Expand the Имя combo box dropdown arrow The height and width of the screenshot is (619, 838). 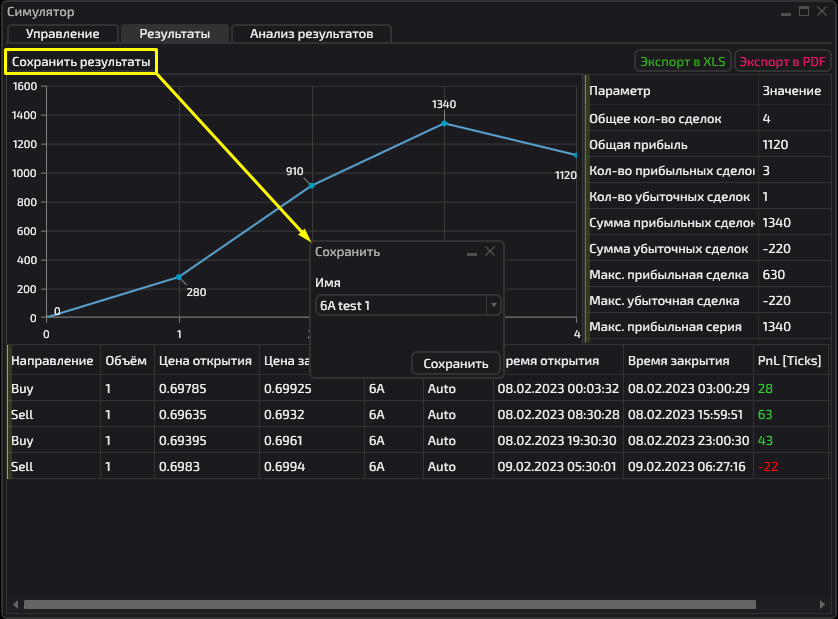pyautogui.click(x=494, y=305)
